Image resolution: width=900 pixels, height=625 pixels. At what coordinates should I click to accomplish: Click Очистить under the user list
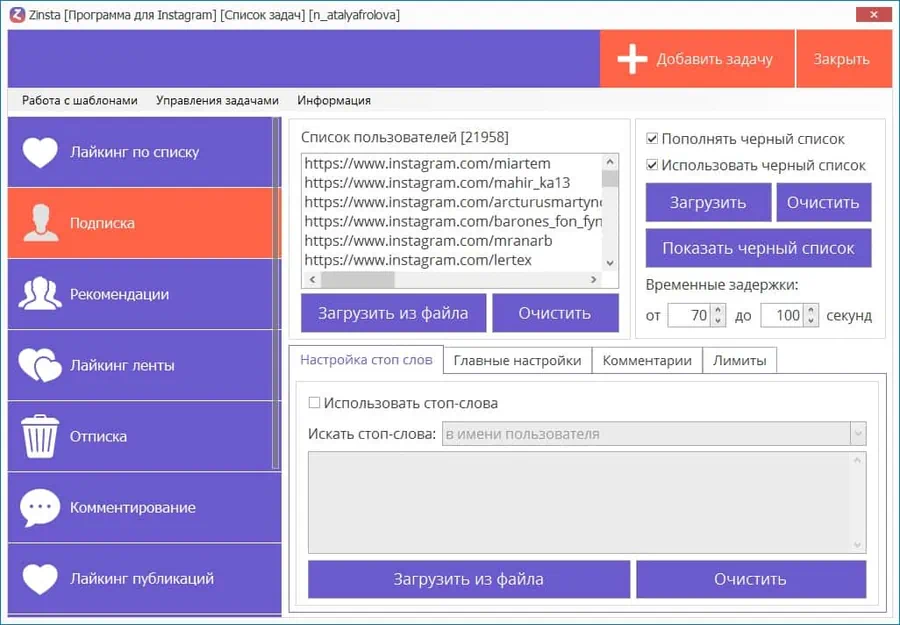click(555, 313)
